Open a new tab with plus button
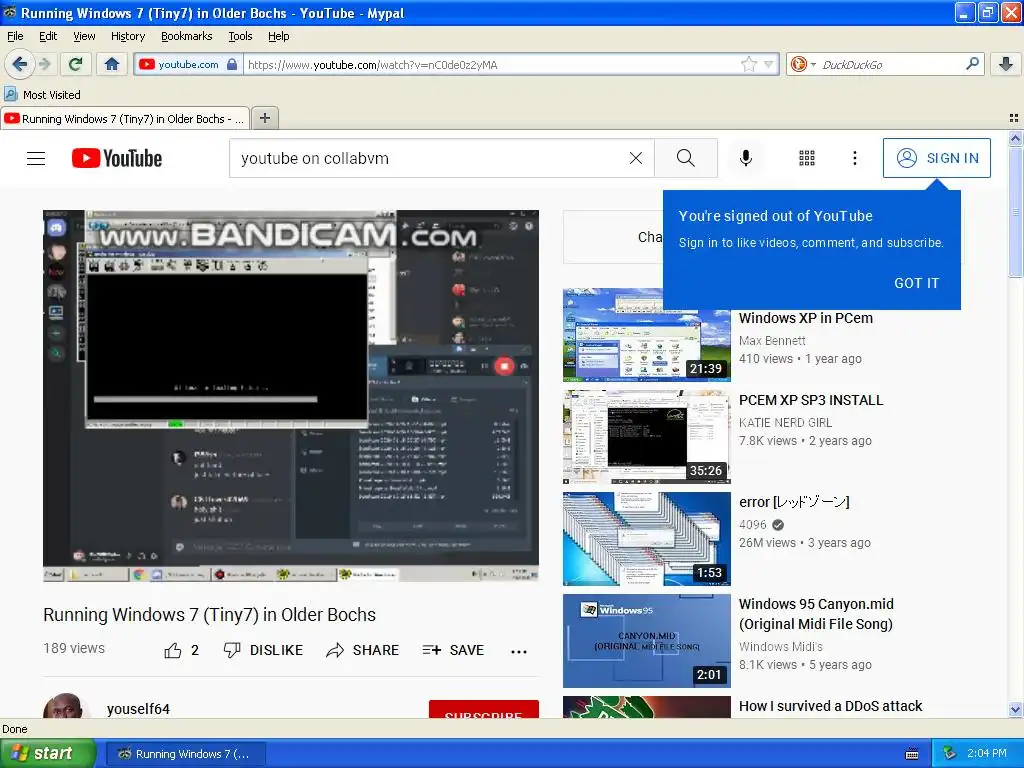 coord(264,118)
